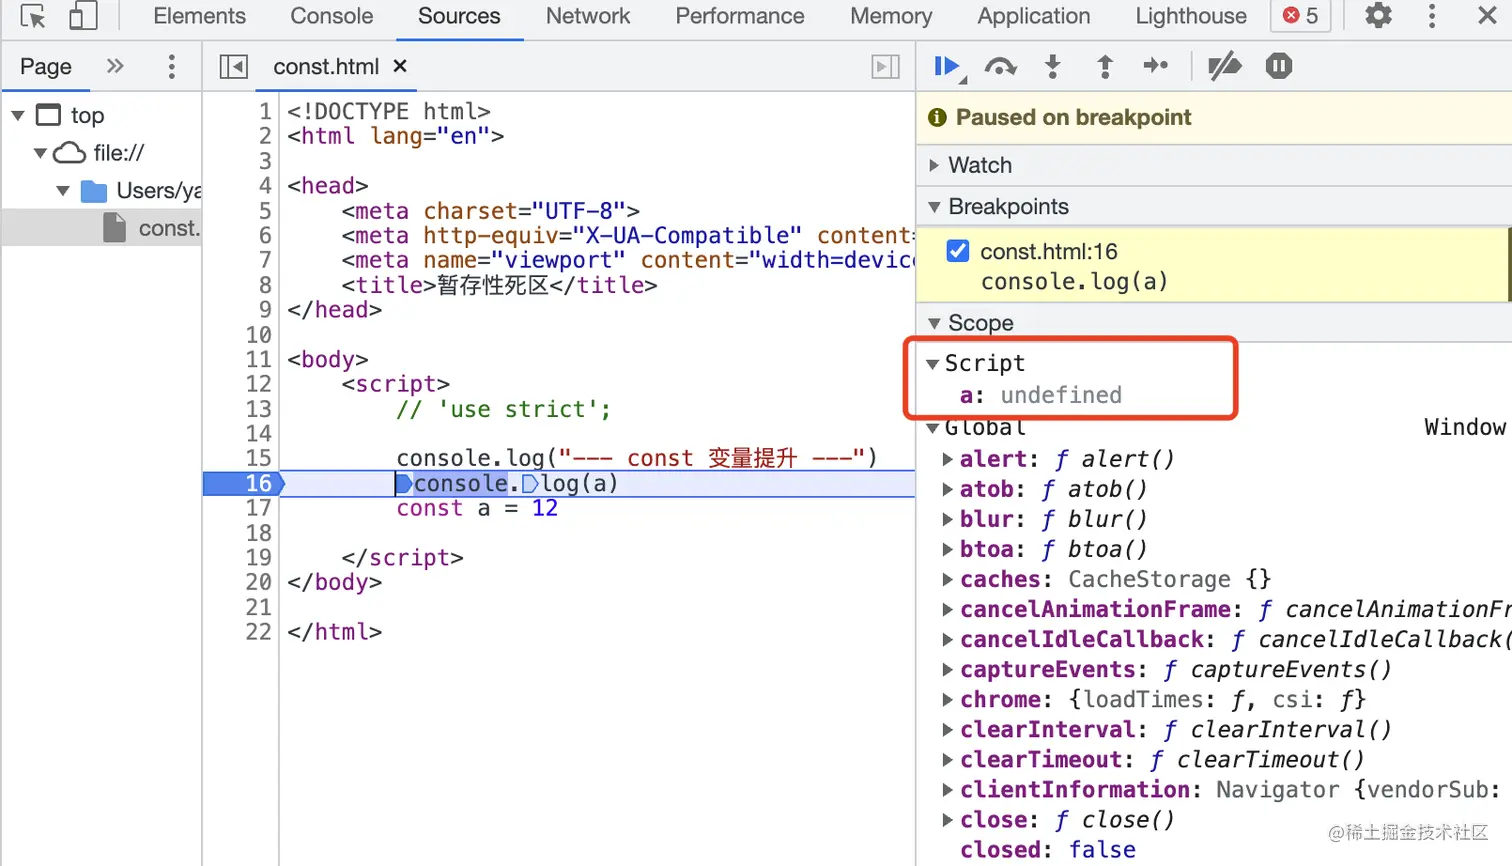1512x866 pixels.
Task: Open the Performance tab
Action: click(x=740, y=16)
